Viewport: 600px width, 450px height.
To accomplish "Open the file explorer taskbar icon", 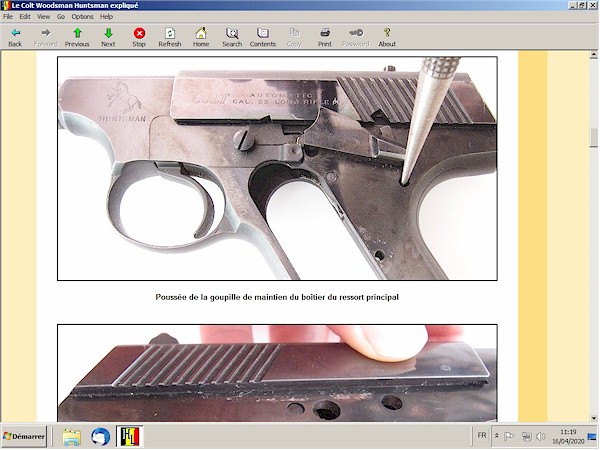I will point(72,437).
